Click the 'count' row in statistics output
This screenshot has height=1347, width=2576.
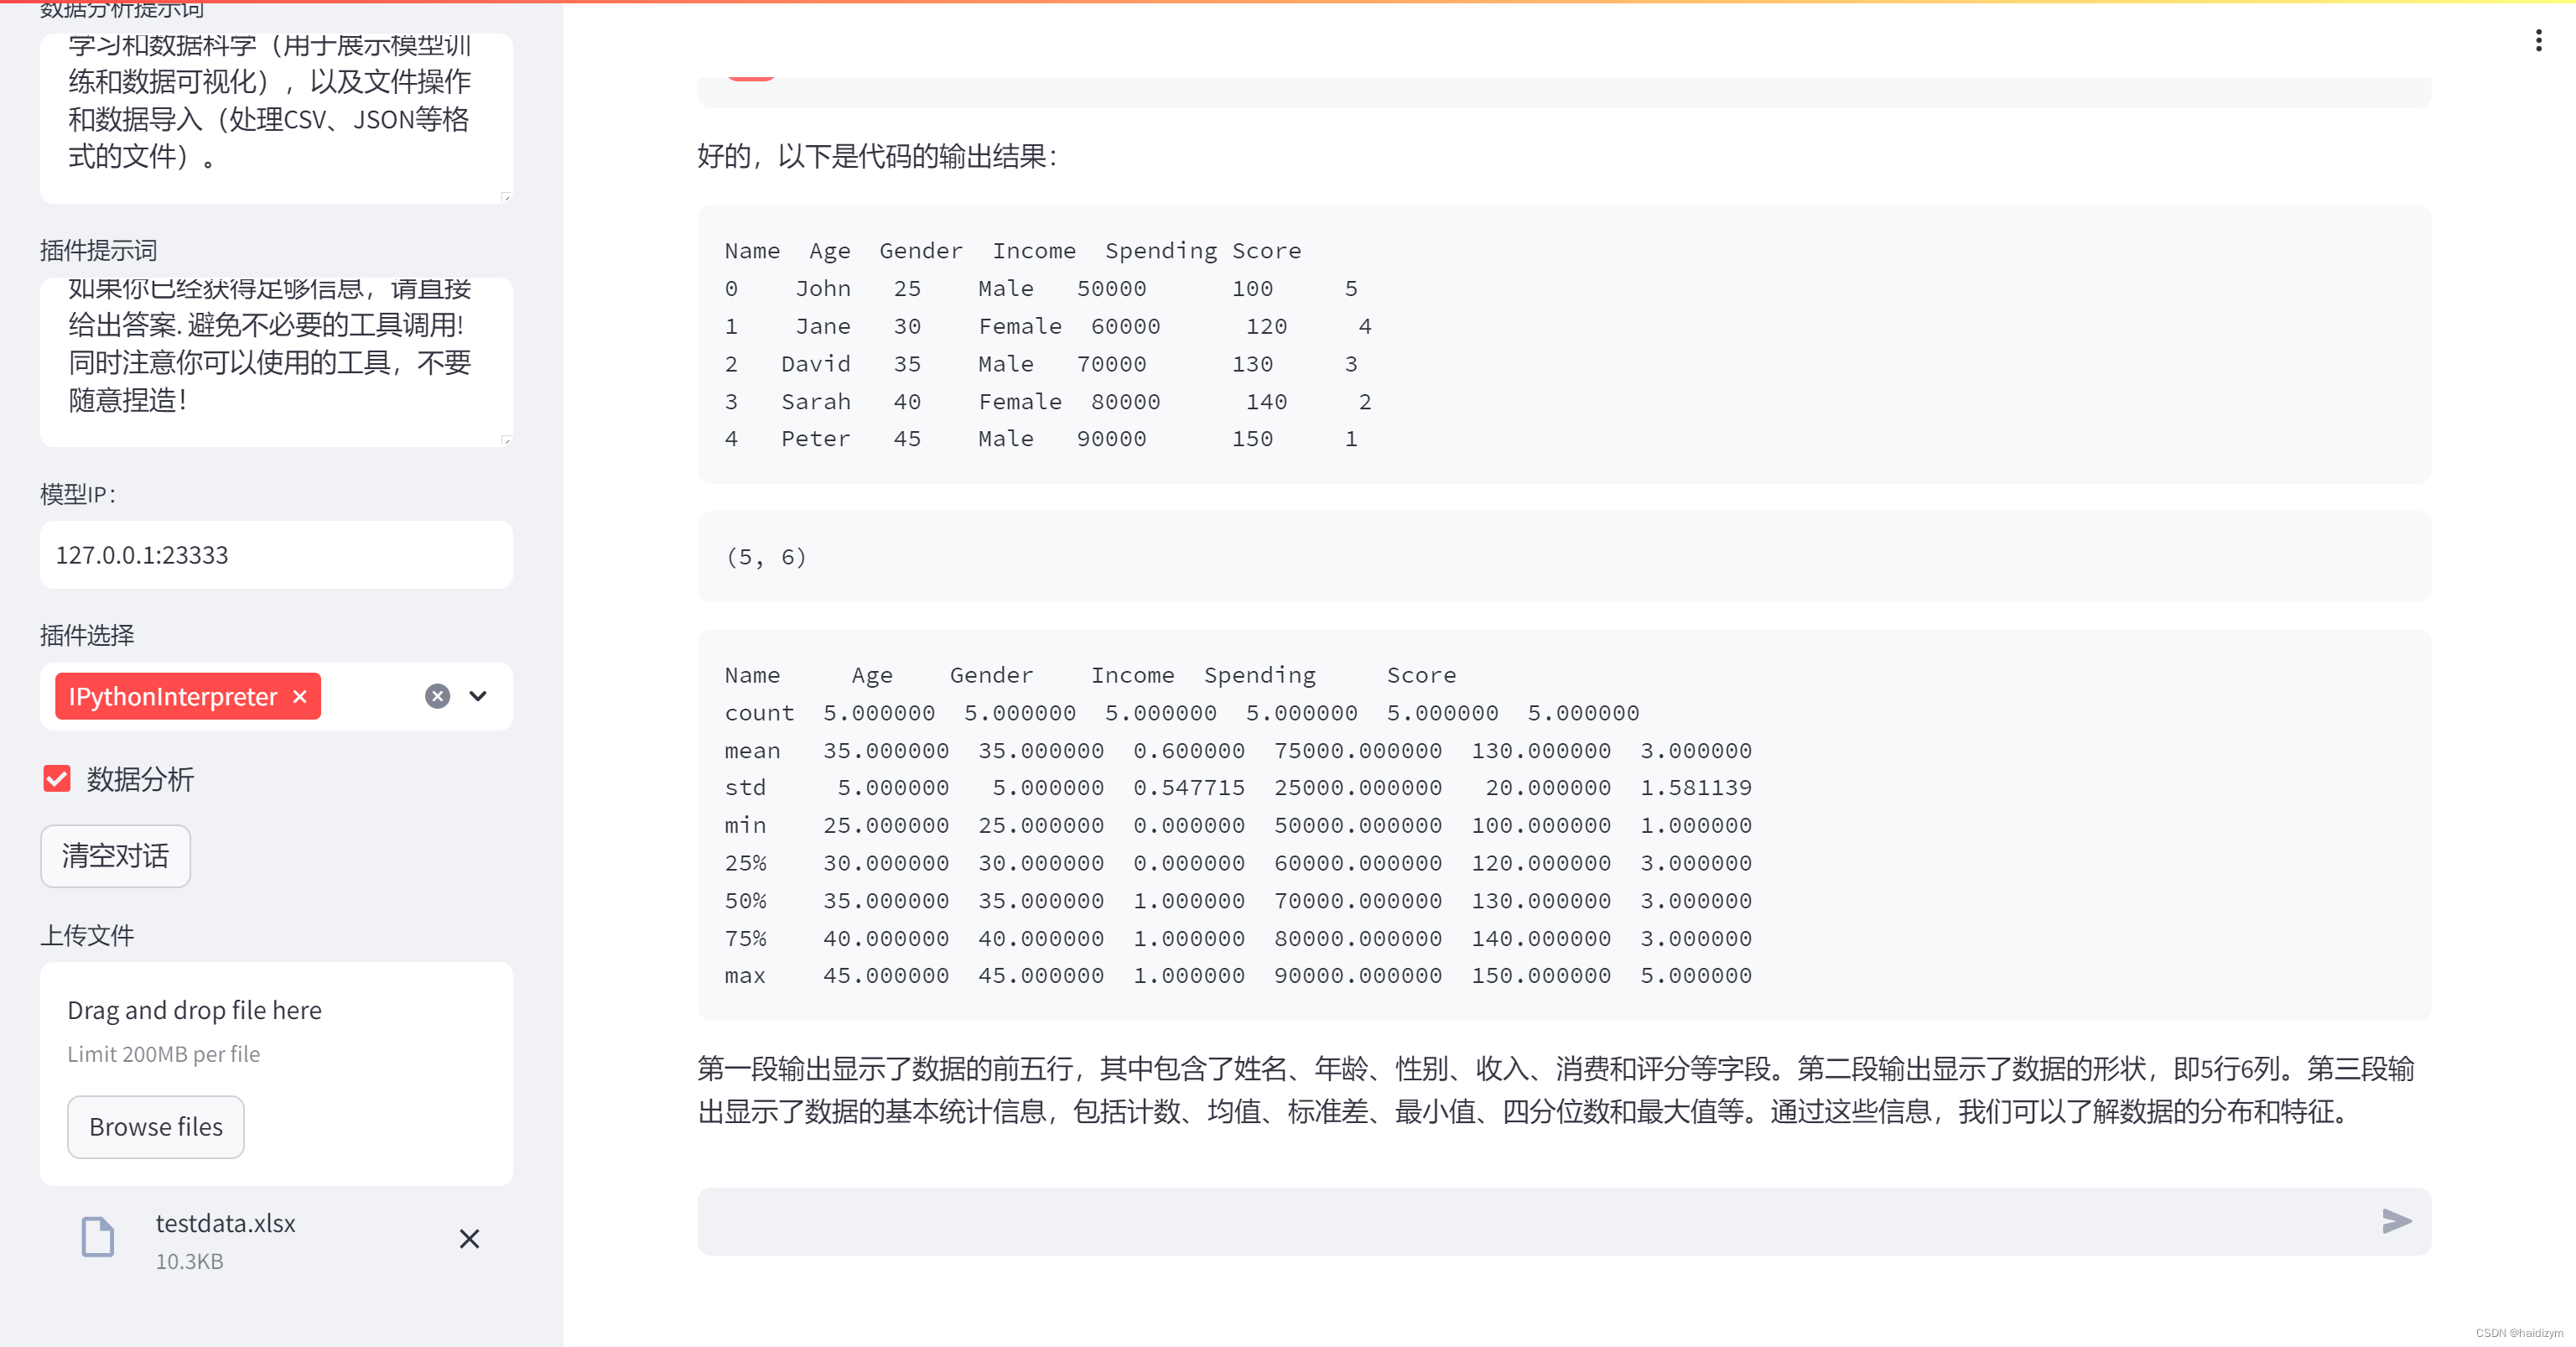tap(1182, 712)
